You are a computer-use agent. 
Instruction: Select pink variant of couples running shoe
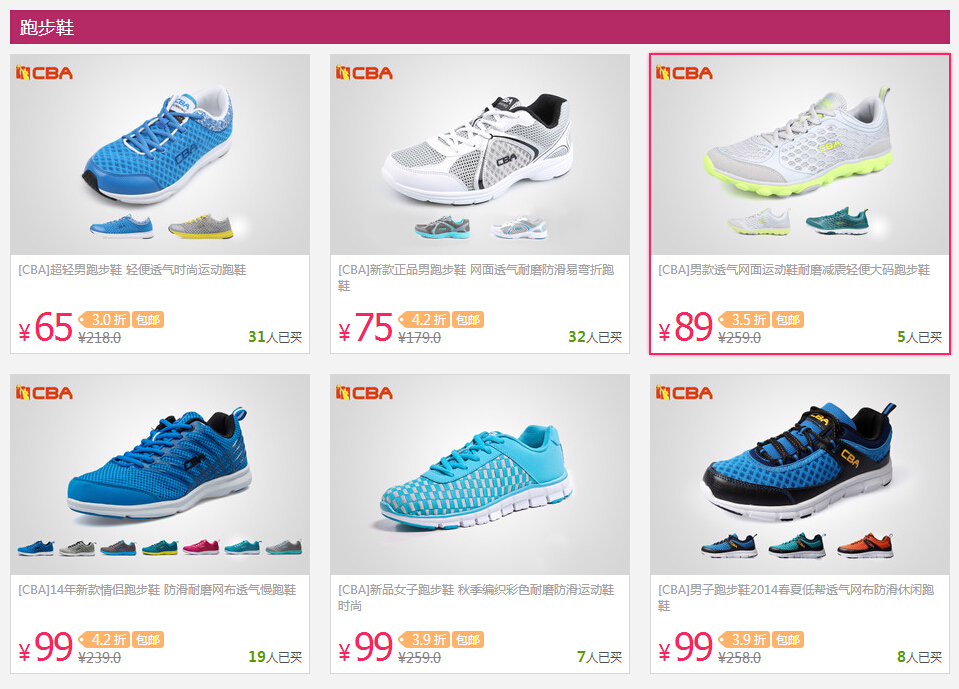201,547
